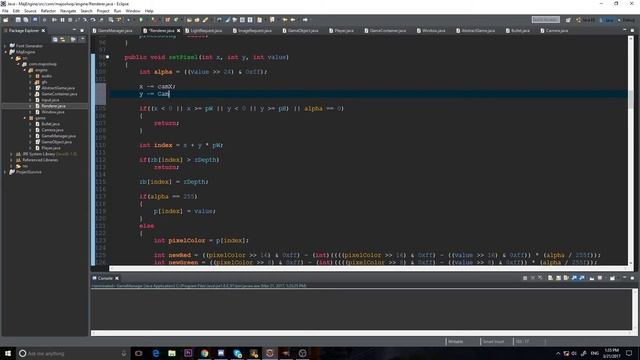Select Window.java in Package Explorer

click(53, 112)
